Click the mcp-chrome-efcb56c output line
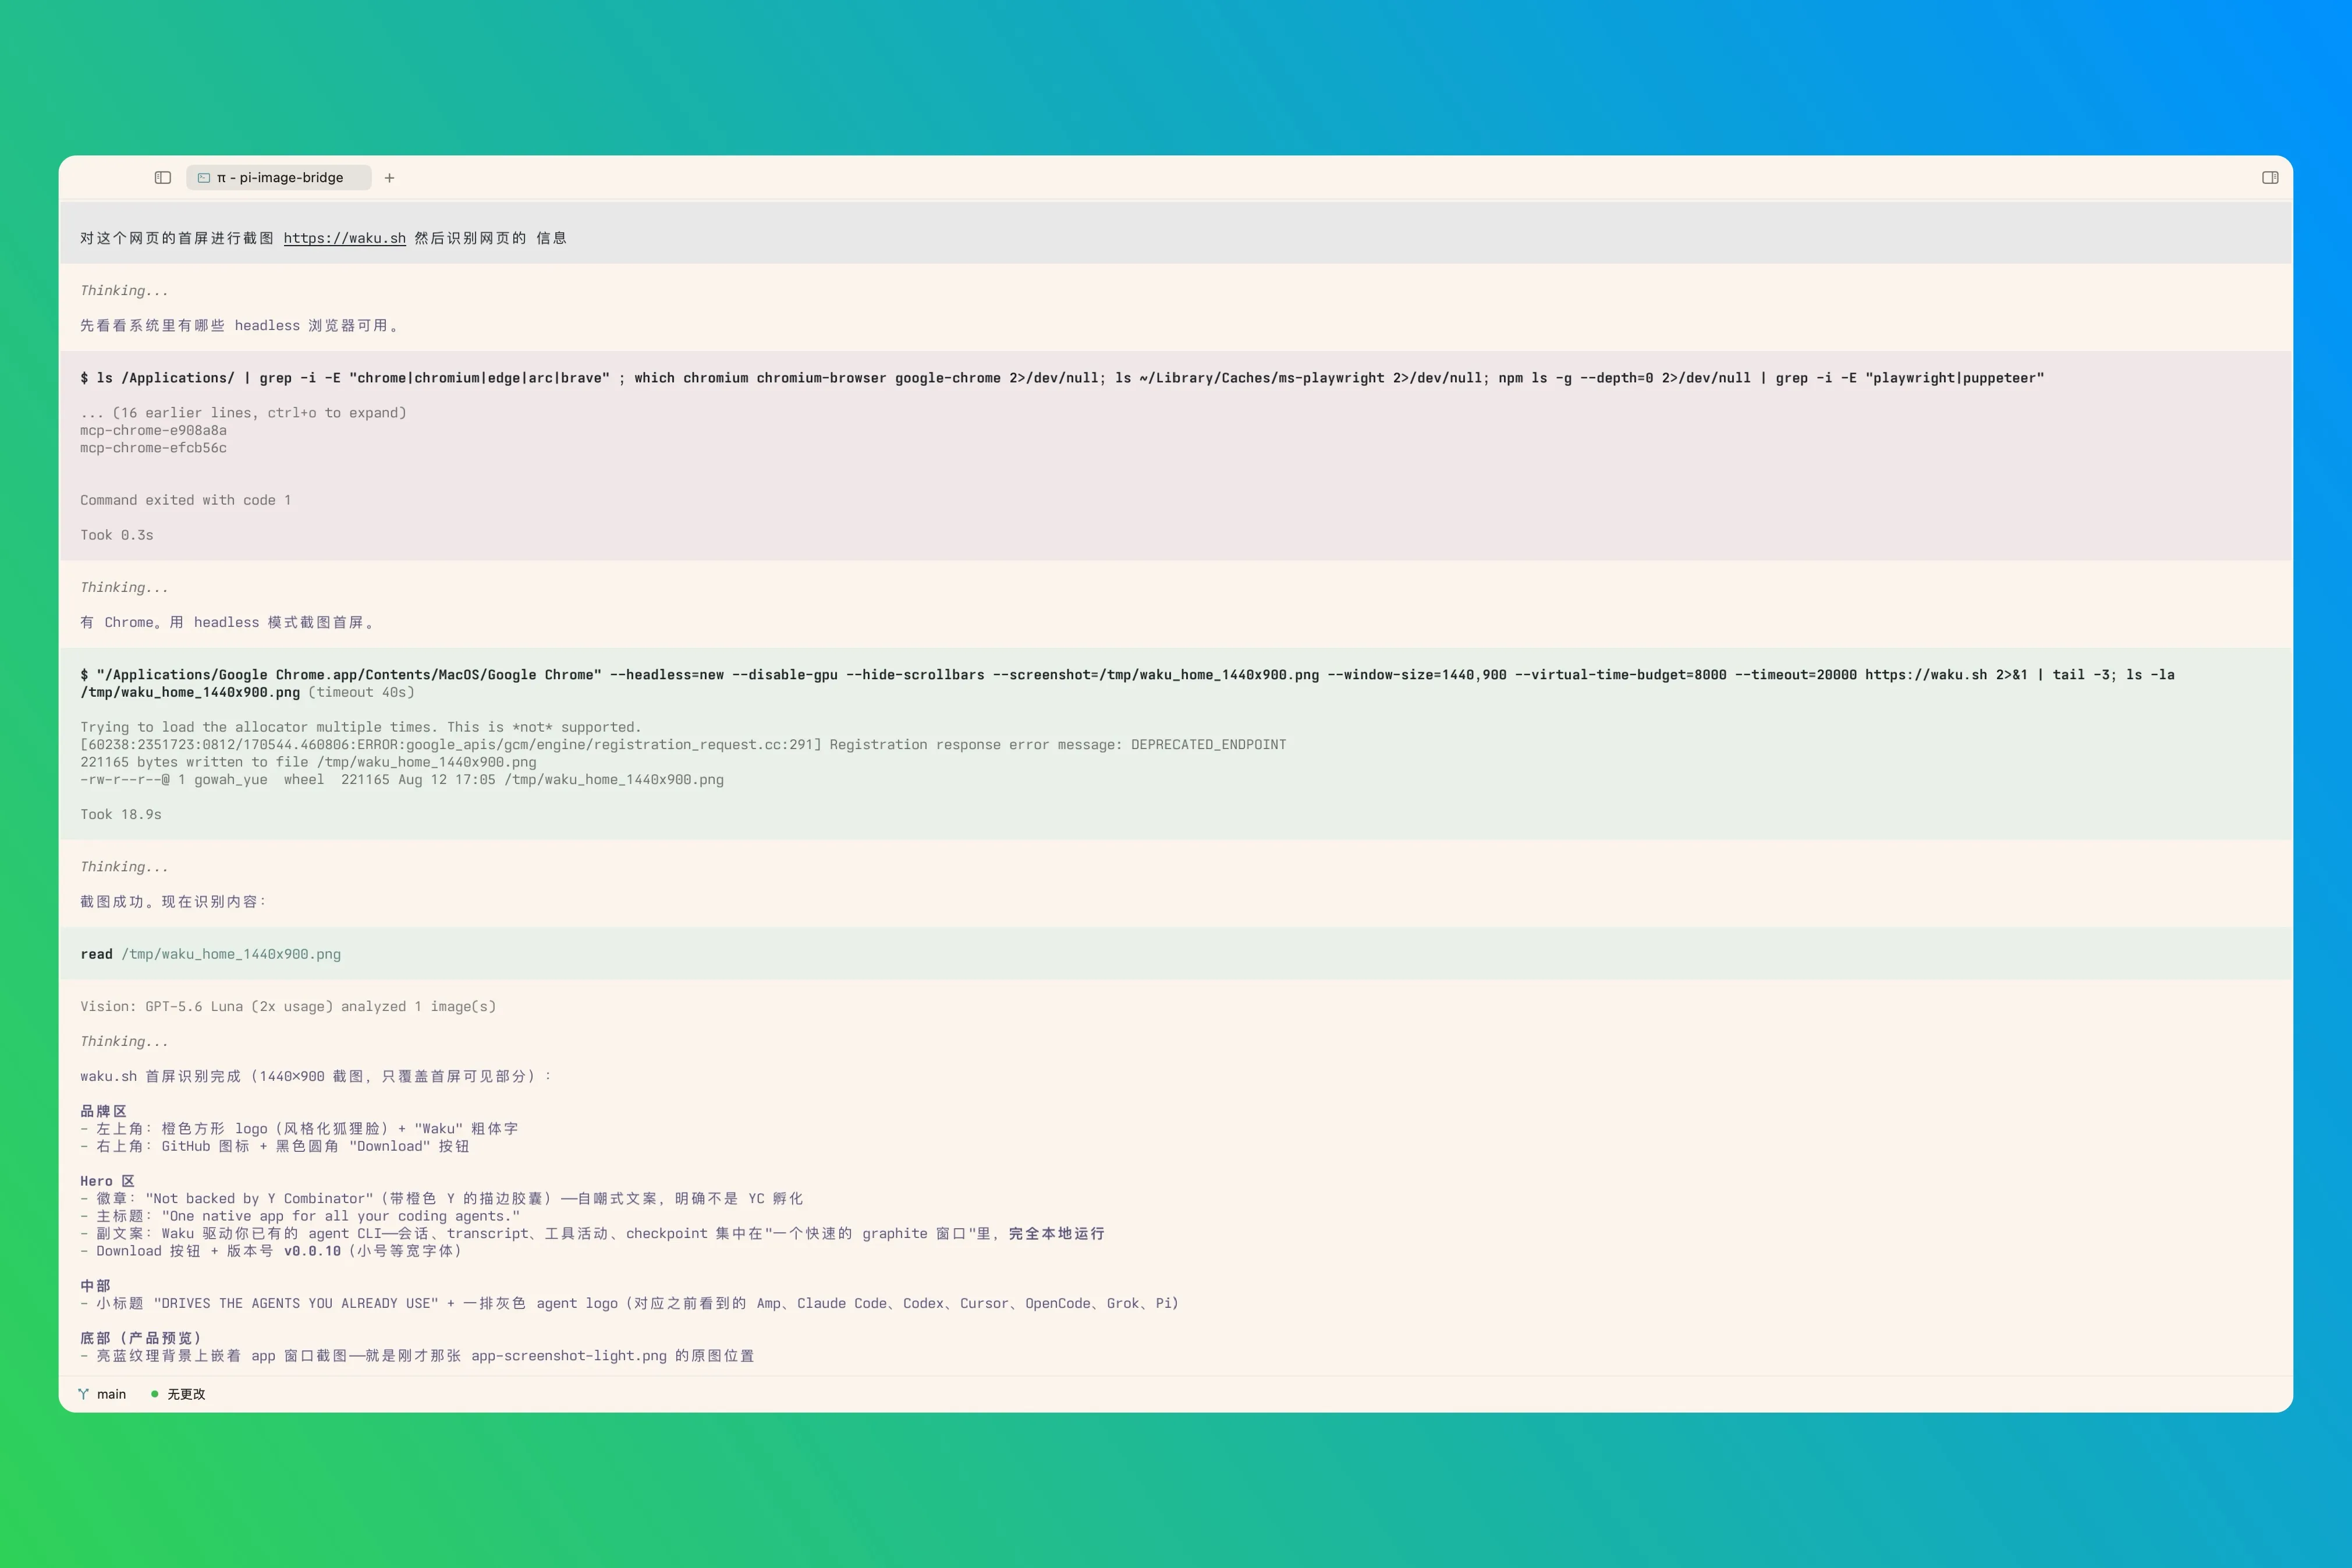This screenshot has width=2352, height=1568. (153, 448)
